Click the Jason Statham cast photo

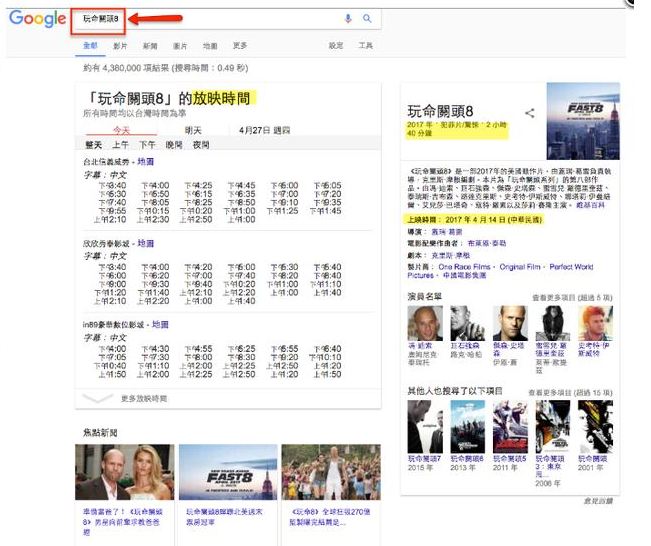click(x=510, y=323)
